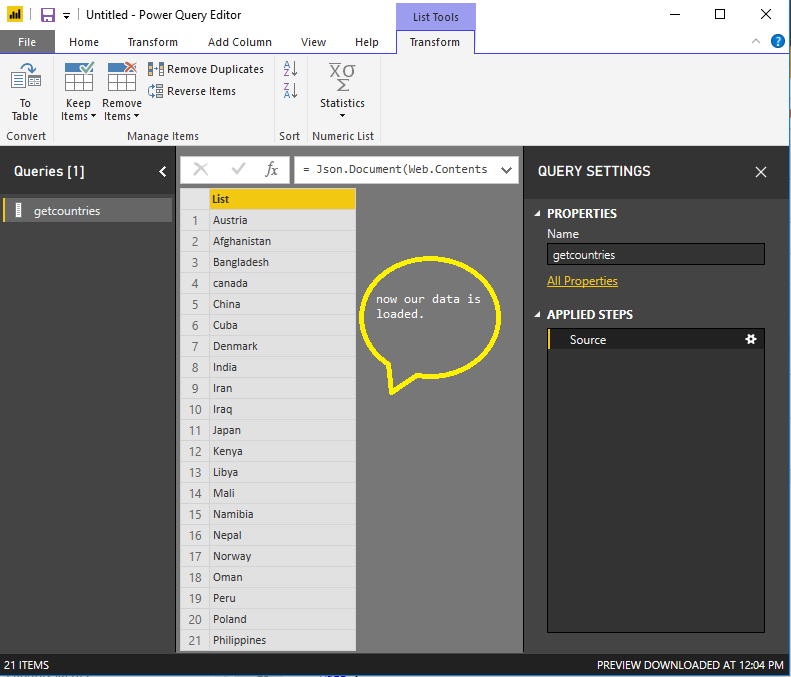Select Austria row in list
Screen dimensions: 791x677
tap(282, 220)
